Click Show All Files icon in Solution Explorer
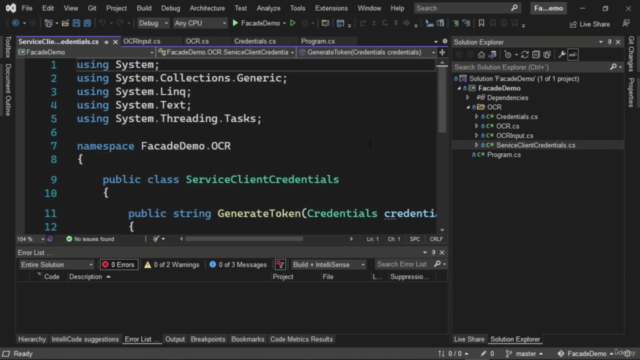The height and width of the screenshot is (360, 640). click(x=547, y=55)
